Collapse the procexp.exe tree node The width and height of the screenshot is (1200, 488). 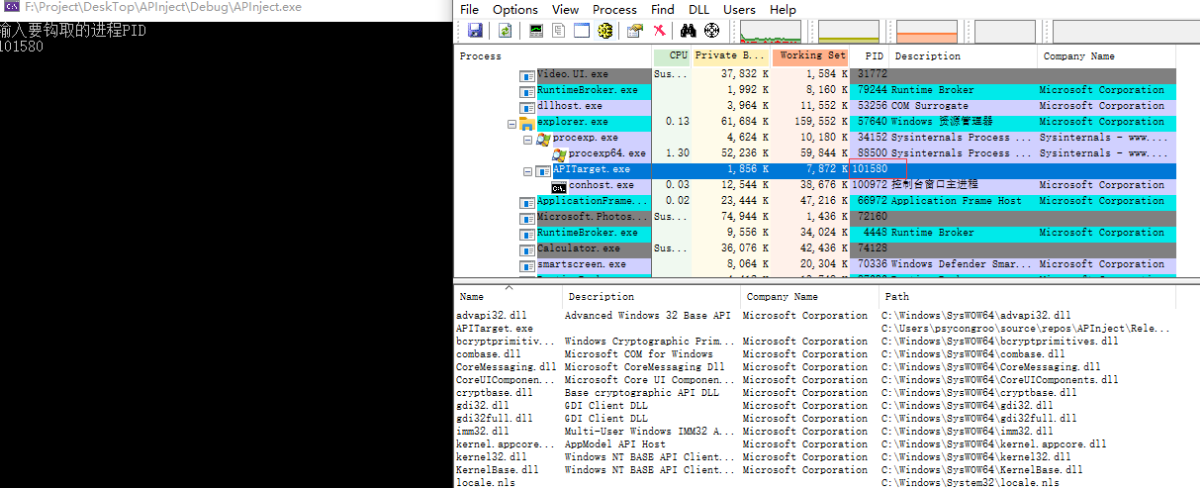coord(528,139)
